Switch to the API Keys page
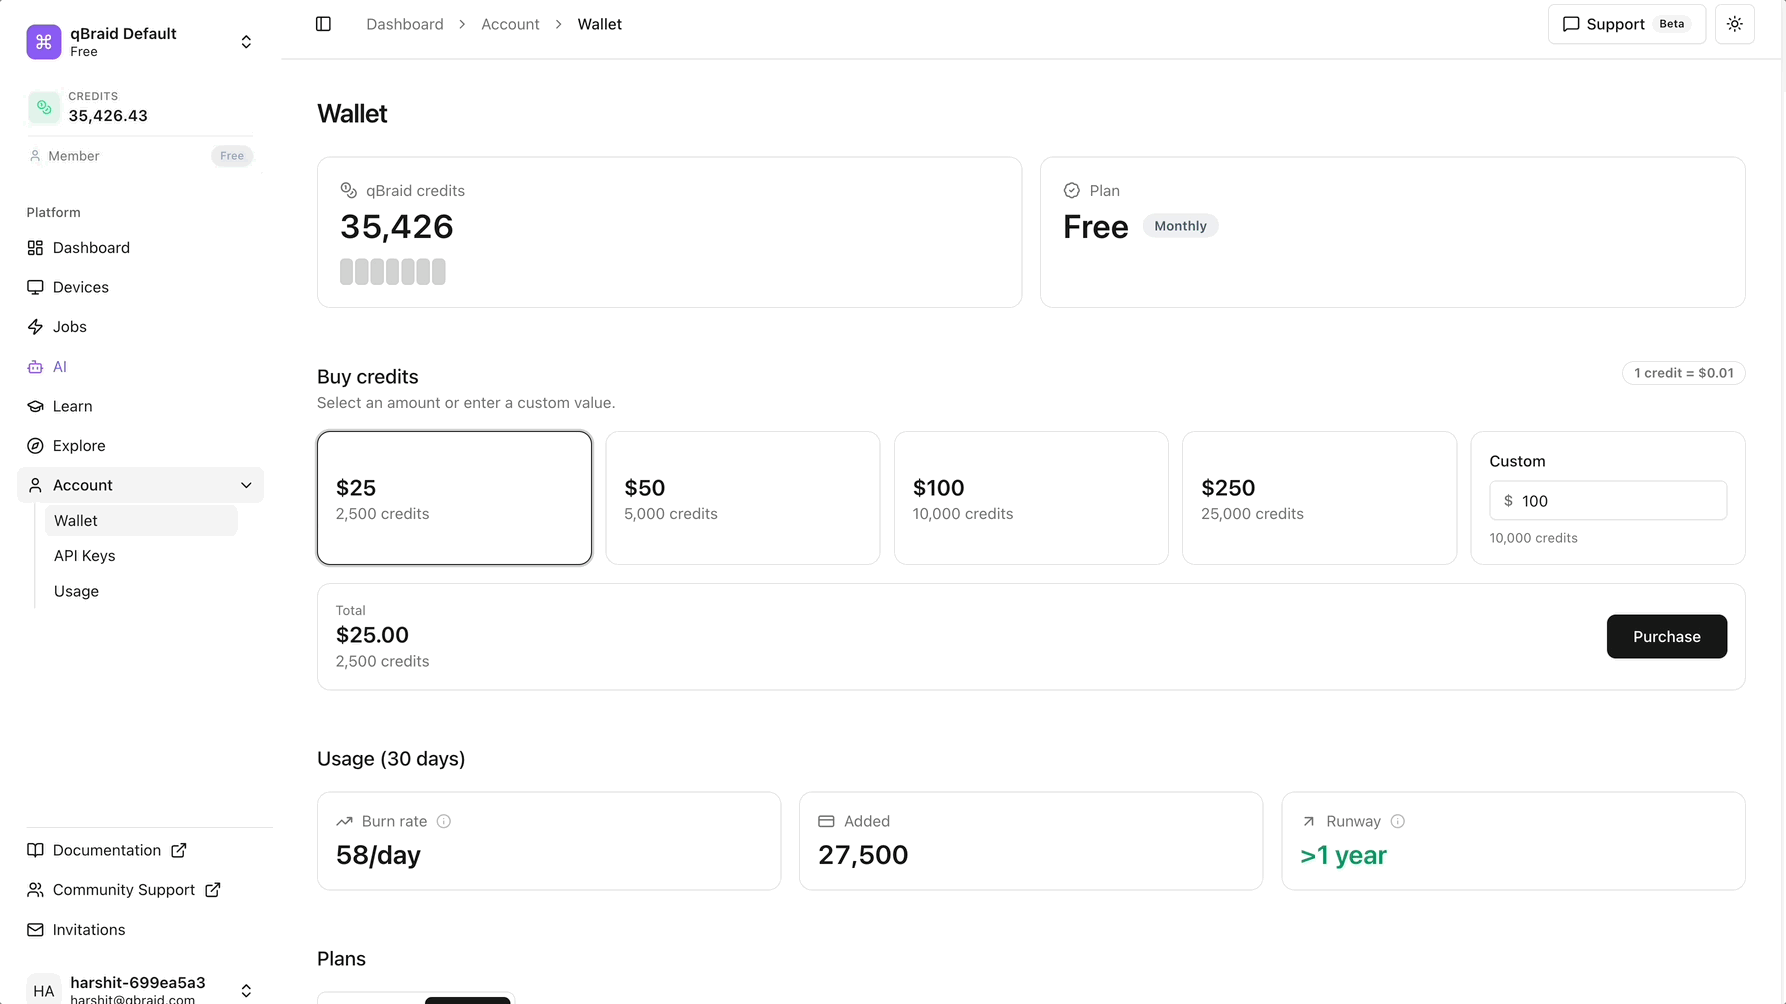1786x1004 pixels. [84, 556]
